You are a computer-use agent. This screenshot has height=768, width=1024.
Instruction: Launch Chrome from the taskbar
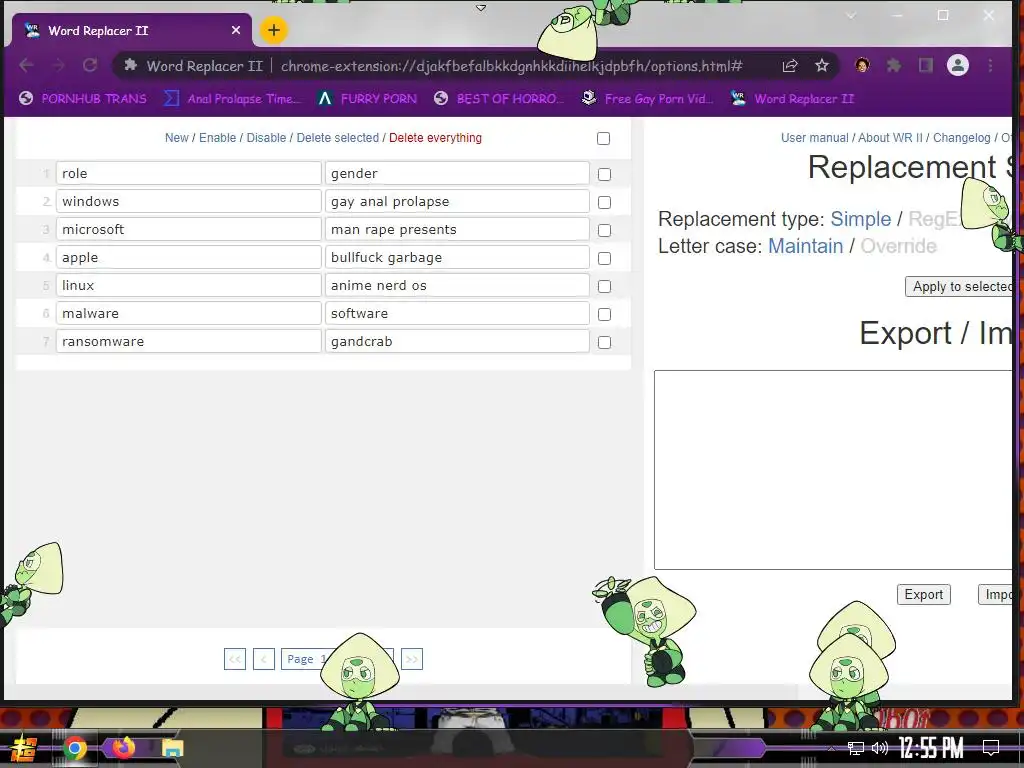(74, 748)
